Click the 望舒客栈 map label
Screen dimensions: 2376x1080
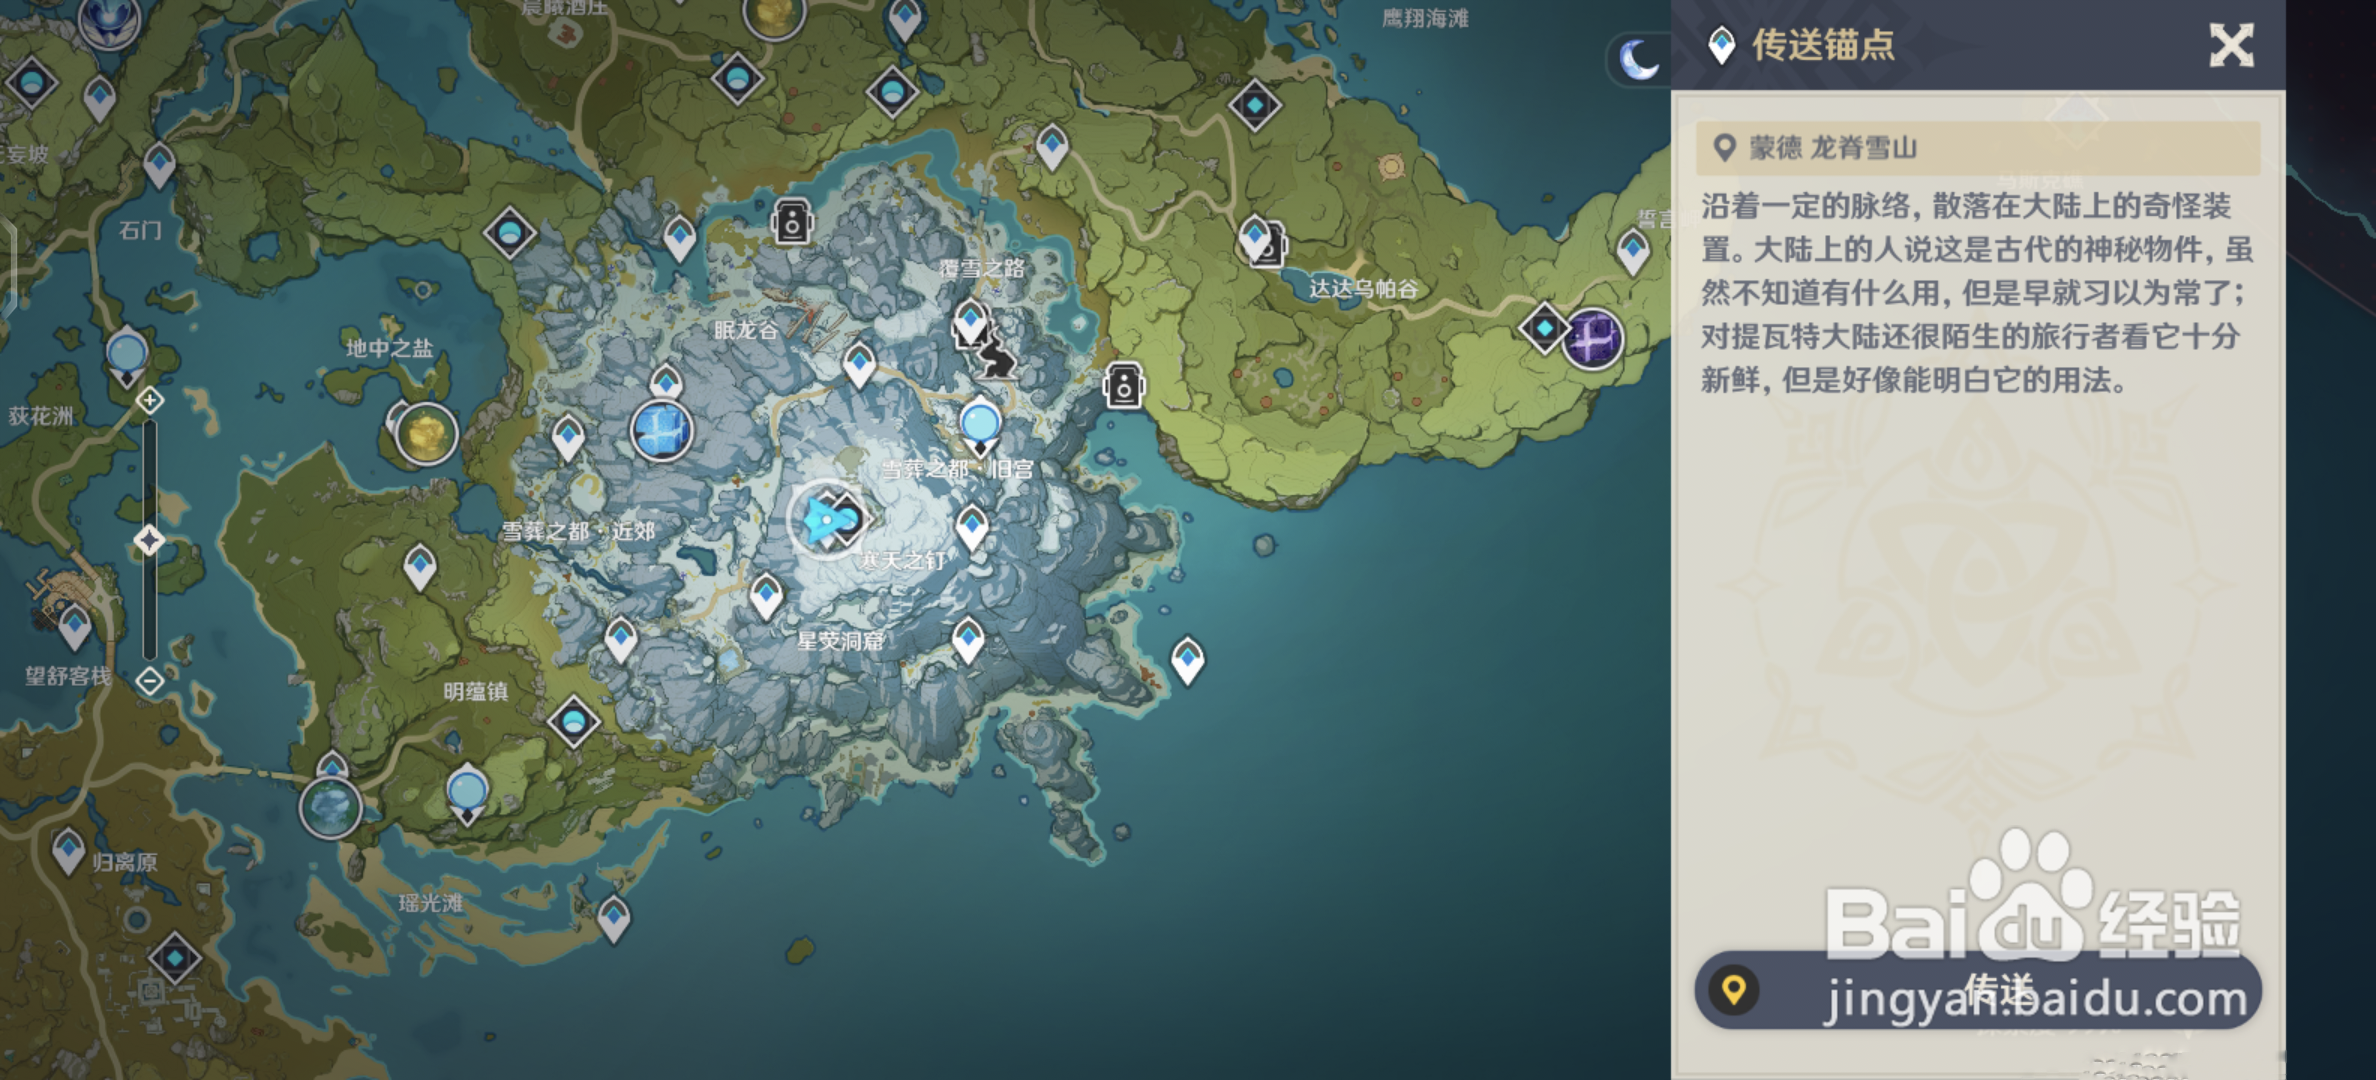click(x=68, y=676)
